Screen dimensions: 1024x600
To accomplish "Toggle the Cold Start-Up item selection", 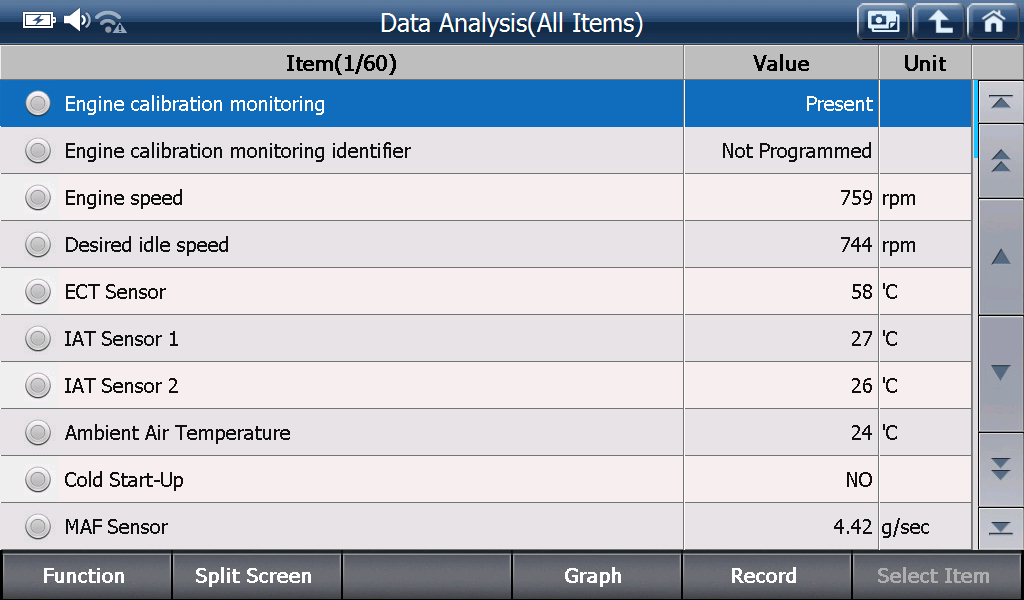I will tap(38, 480).
